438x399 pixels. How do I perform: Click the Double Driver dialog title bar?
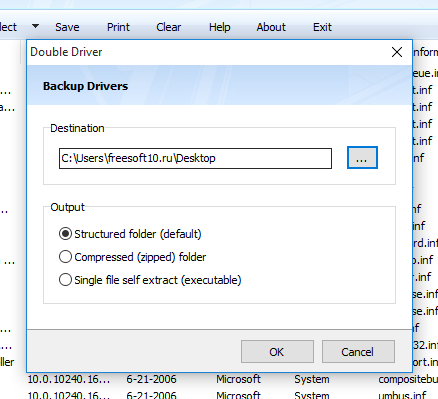207,52
